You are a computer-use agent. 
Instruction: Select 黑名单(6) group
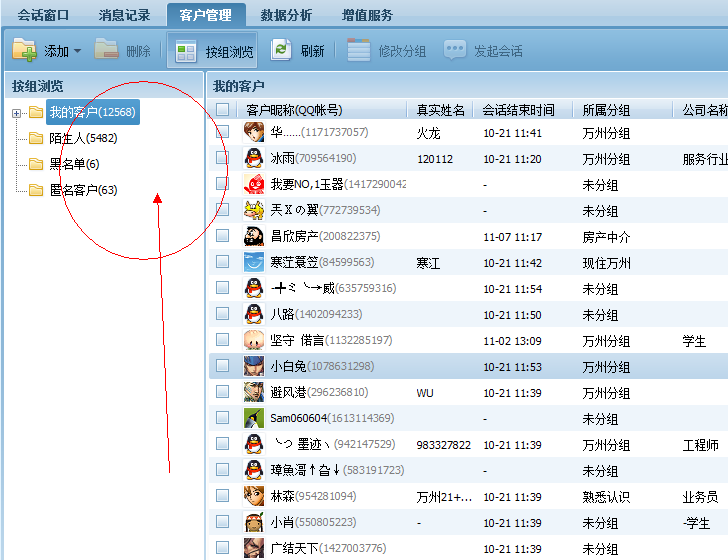74,164
